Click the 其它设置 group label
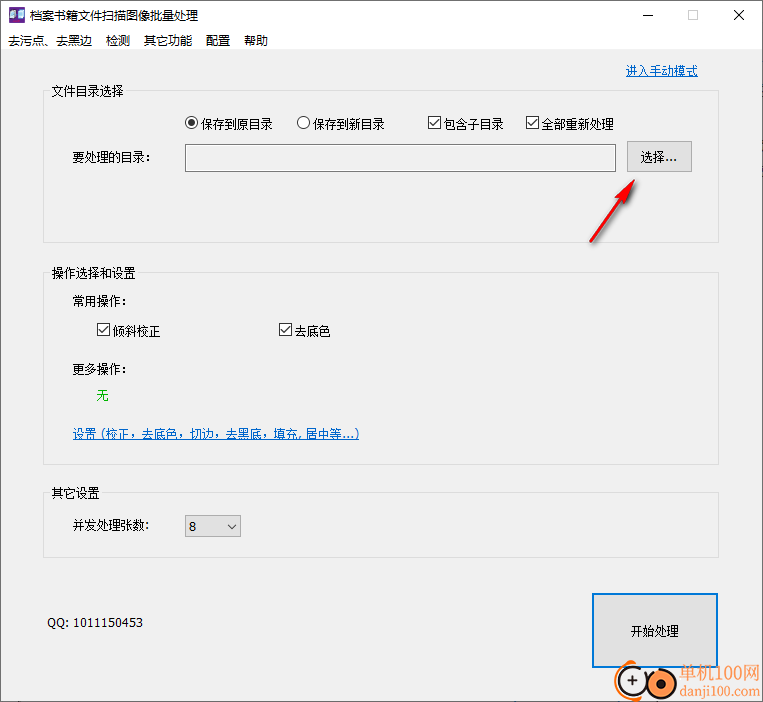Screen dimensions: 763x702 (75, 493)
